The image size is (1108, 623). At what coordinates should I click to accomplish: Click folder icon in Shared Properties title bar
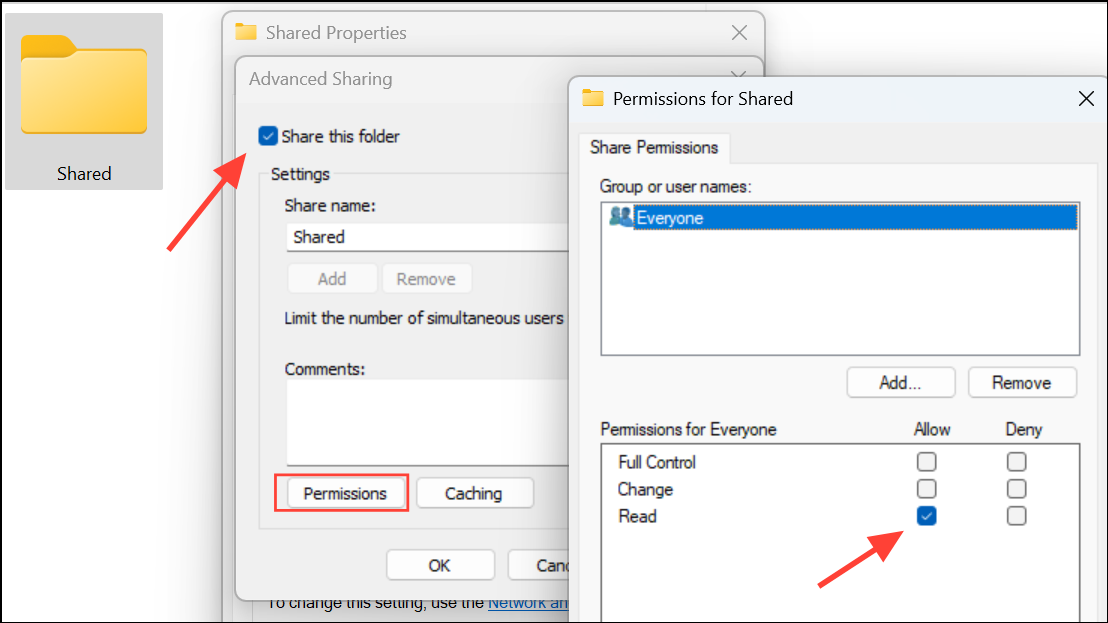246,32
